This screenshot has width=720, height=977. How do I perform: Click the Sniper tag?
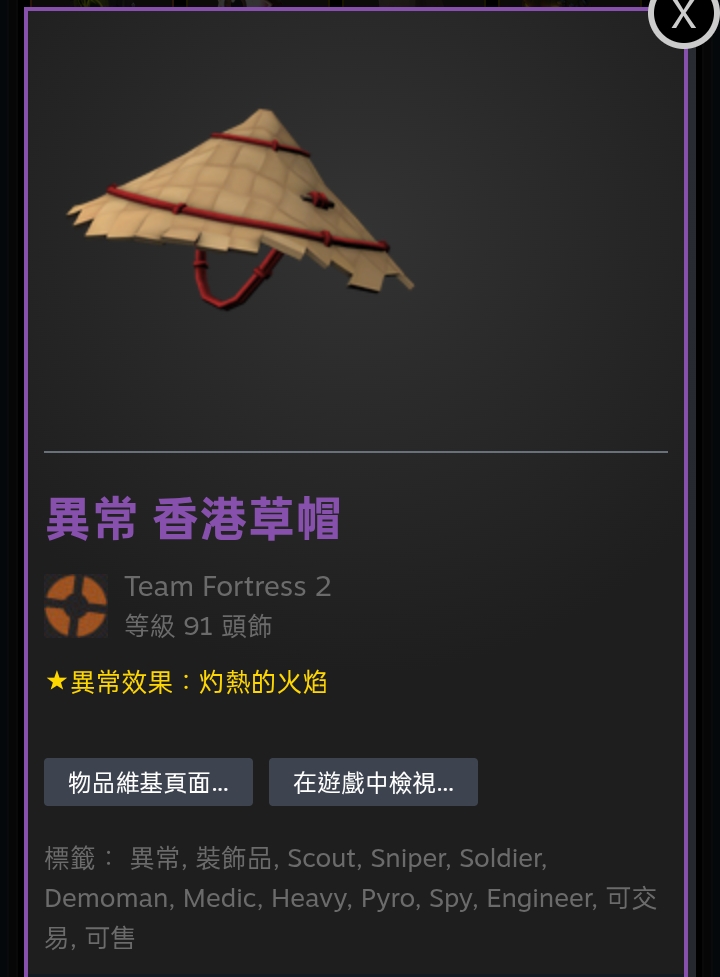tap(406, 858)
